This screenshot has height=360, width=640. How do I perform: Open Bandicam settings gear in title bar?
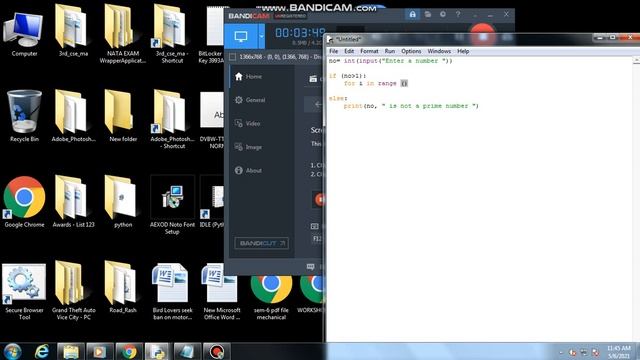tap(443, 15)
